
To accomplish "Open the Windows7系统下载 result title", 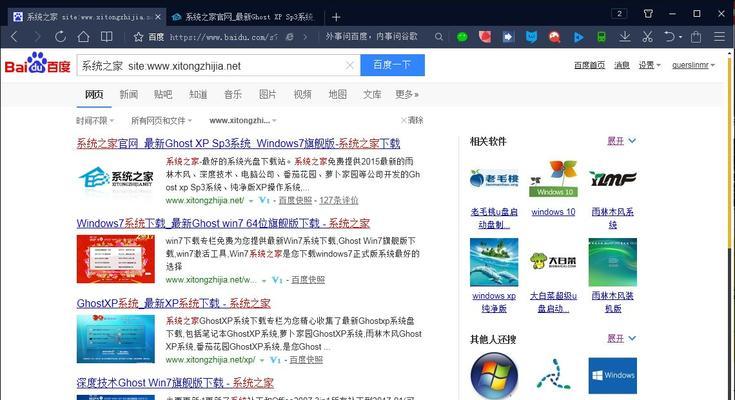I will (x=223, y=223).
